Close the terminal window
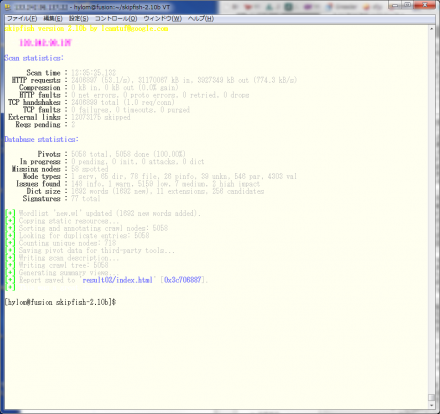Screen dimensions: 440x414 425,5
